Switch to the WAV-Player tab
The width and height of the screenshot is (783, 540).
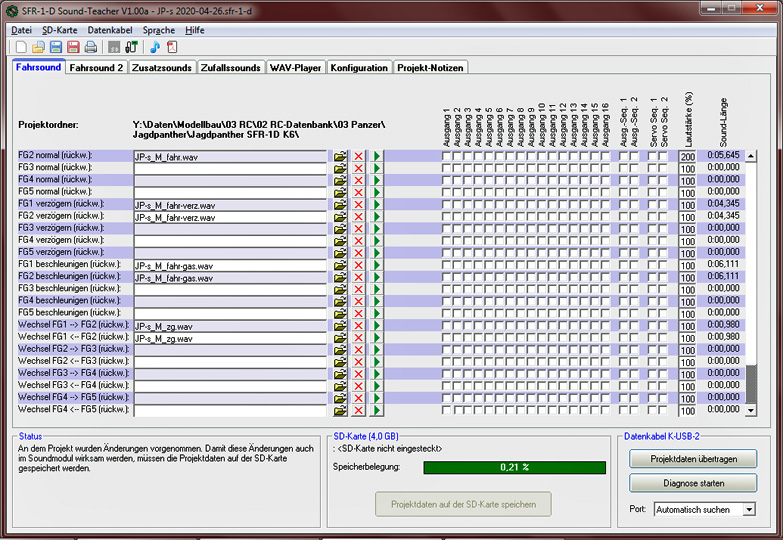point(296,67)
